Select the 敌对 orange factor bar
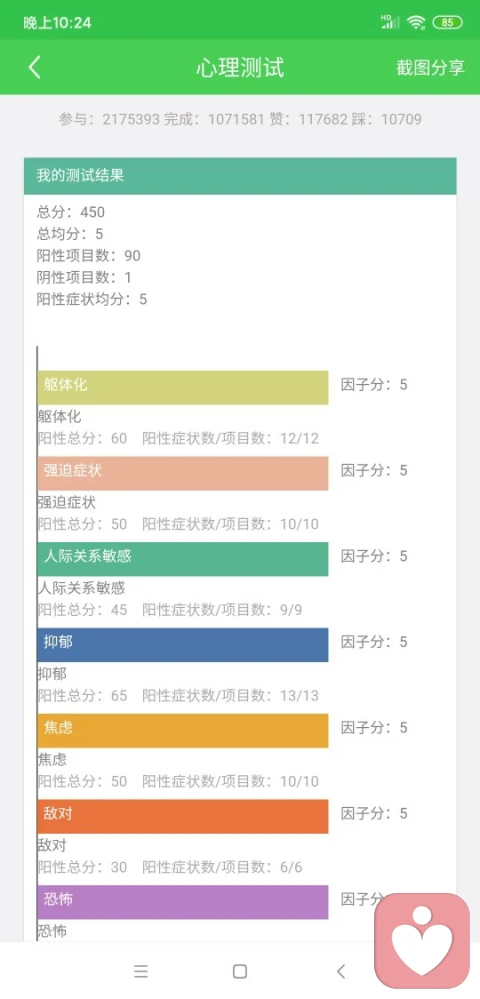Viewport: 480px width, 999px height. [x=183, y=816]
